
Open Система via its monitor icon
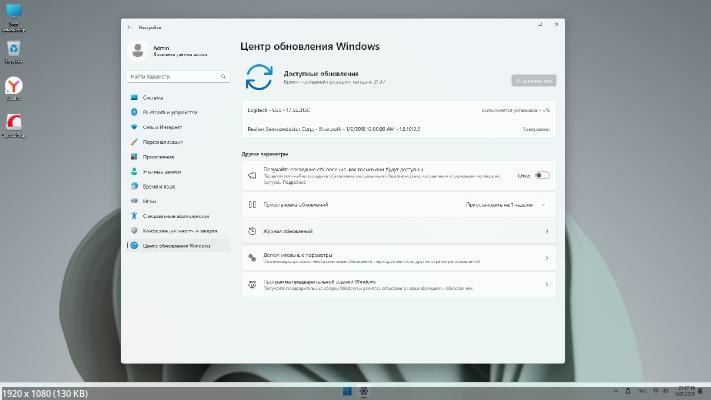134,97
